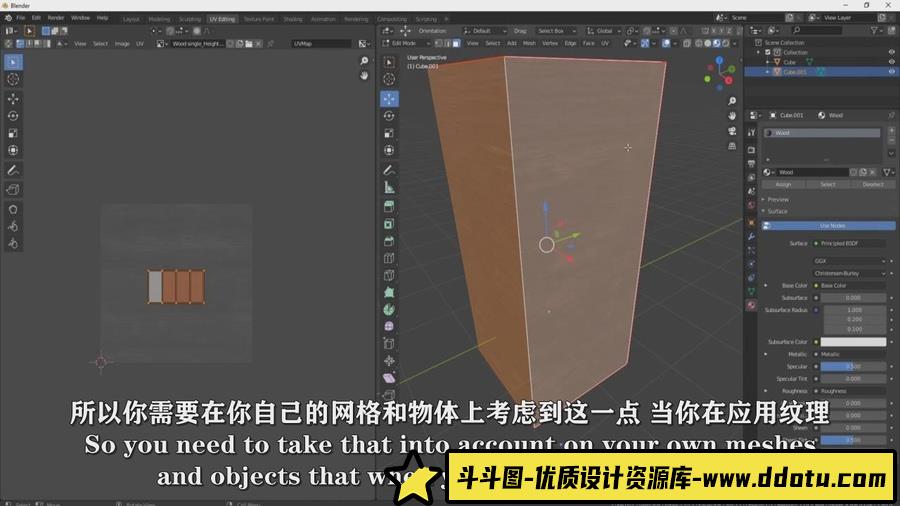This screenshot has width=900, height=506.
Task: Select the 3D viewport Measure tool
Action: [389, 188]
